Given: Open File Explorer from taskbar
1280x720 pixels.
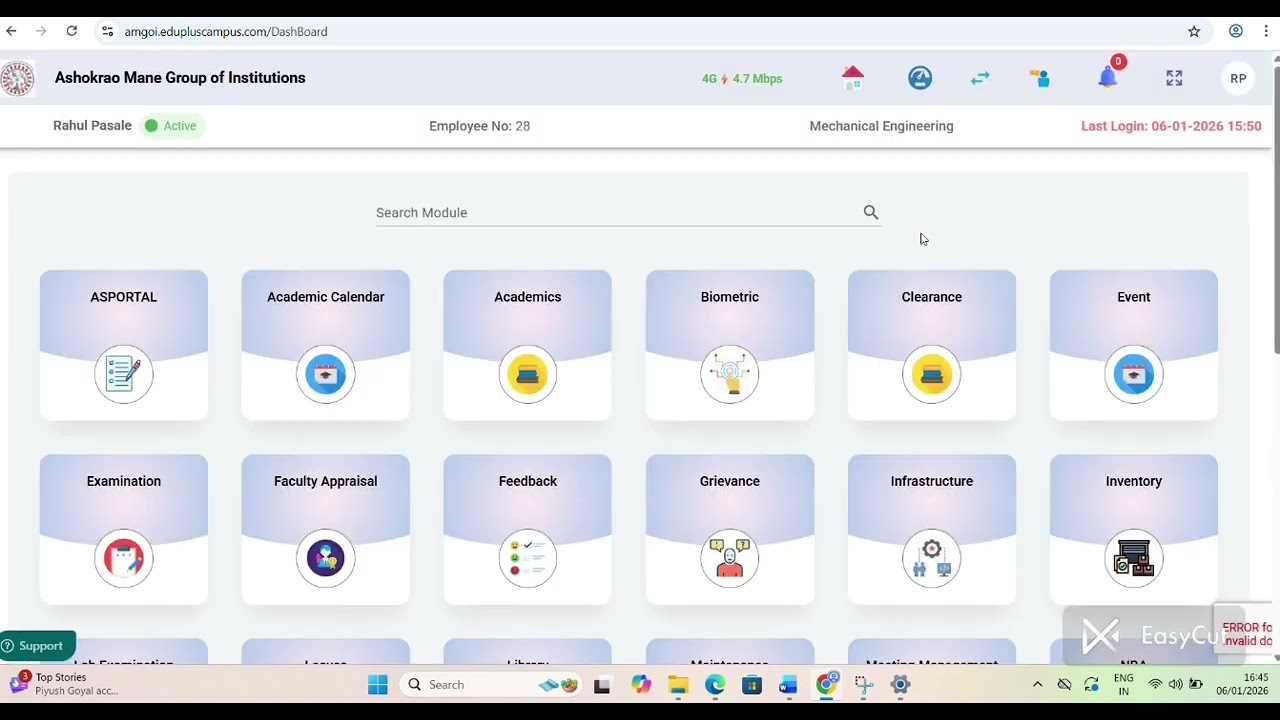Looking at the screenshot, I should tap(678, 685).
